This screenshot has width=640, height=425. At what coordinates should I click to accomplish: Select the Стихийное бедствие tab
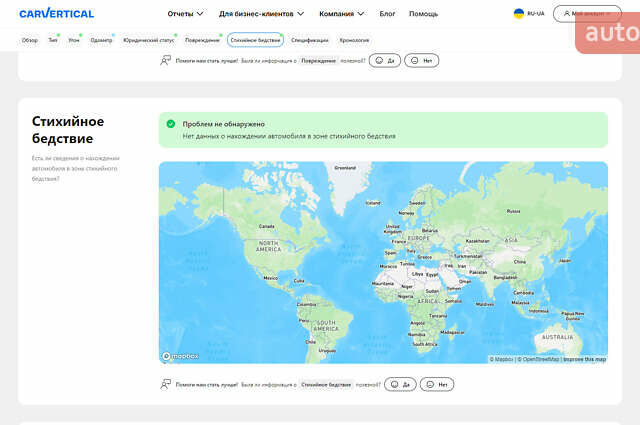coord(256,40)
